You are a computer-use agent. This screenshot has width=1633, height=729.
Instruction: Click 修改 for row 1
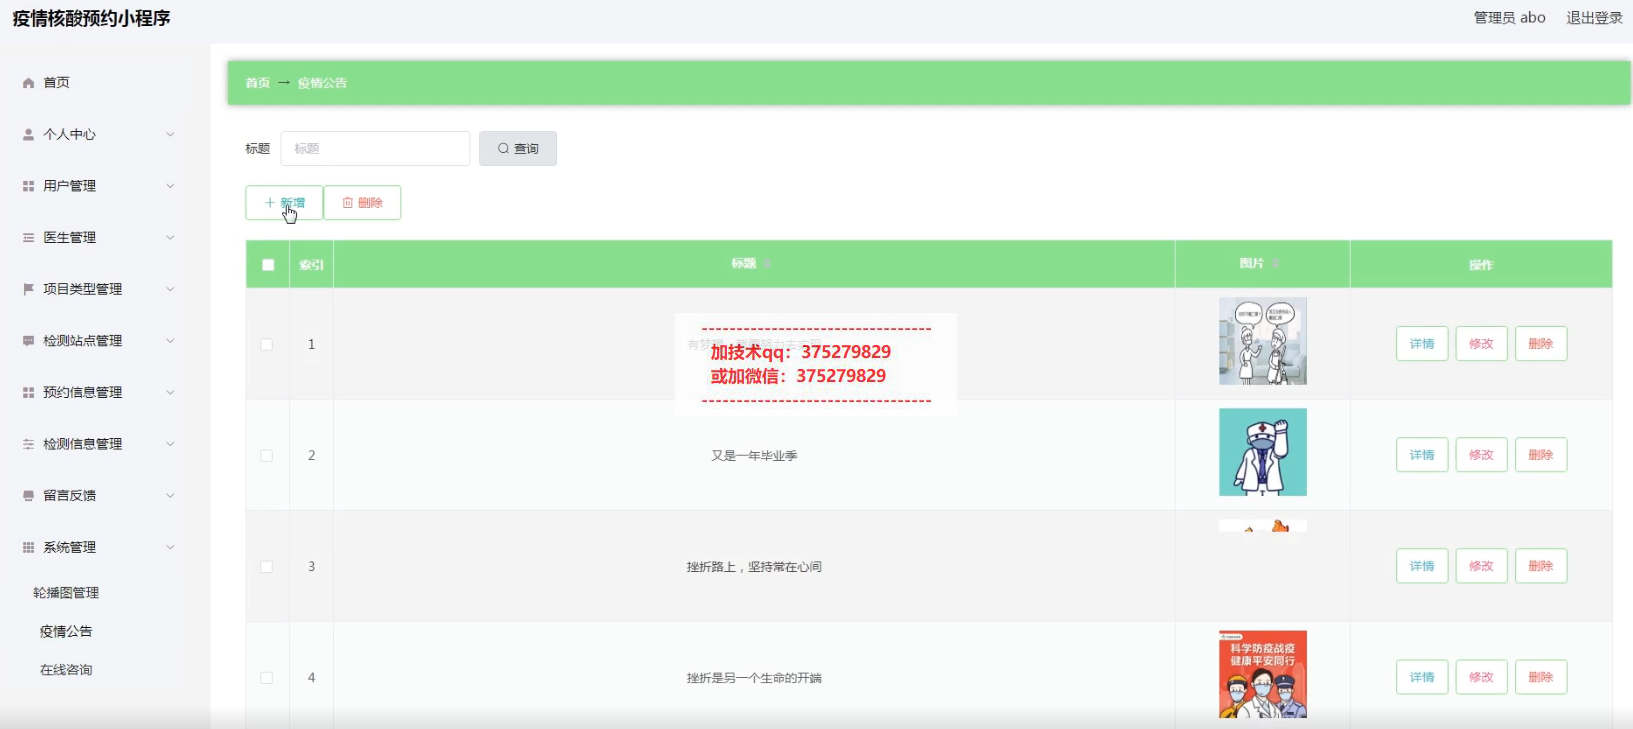[x=1481, y=344]
